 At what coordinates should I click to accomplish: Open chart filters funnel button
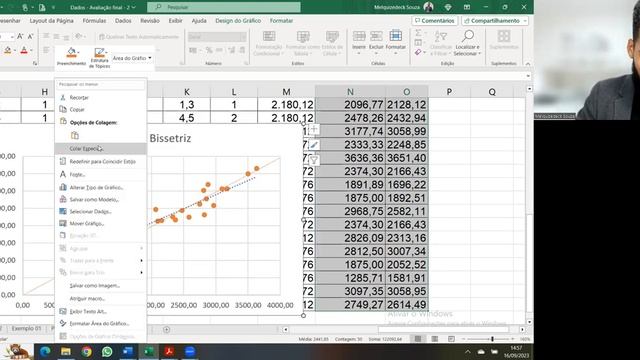[x=314, y=160]
